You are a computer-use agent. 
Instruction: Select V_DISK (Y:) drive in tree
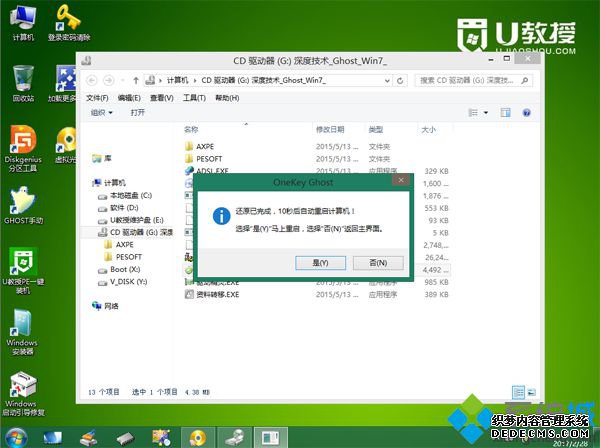point(122,282)
